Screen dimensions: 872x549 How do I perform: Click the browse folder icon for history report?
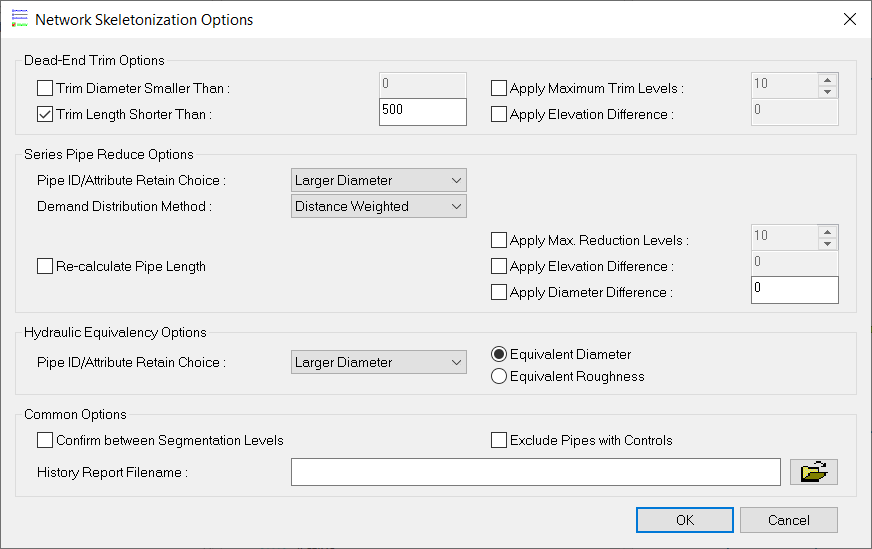pyautogui.click(x=813, y=472)
